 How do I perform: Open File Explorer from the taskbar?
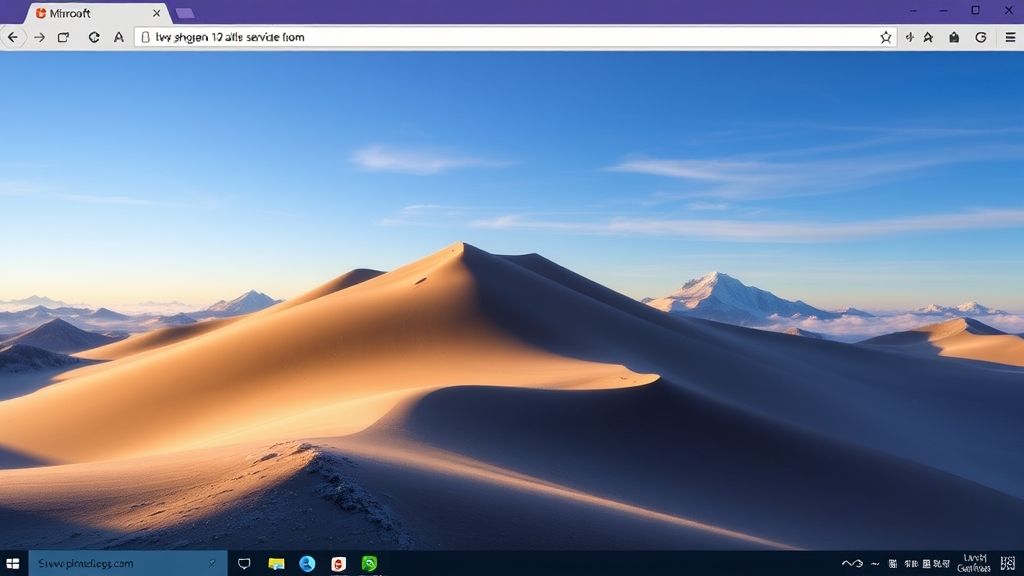[x=276, y=564]
